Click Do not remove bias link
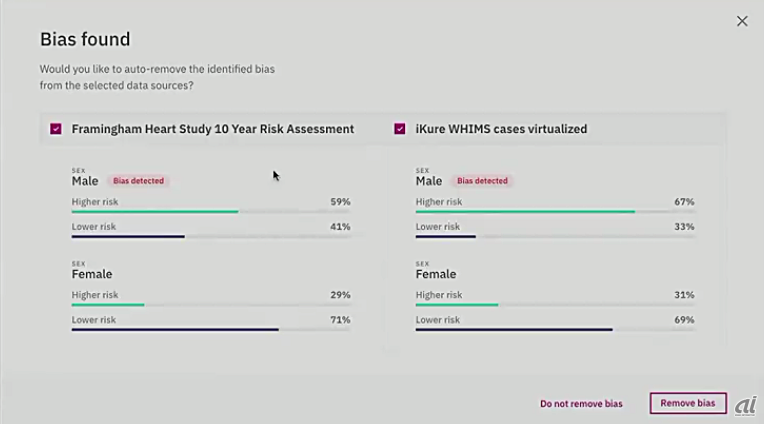Screen dimensions: 764x424 [x=581, y=404]
